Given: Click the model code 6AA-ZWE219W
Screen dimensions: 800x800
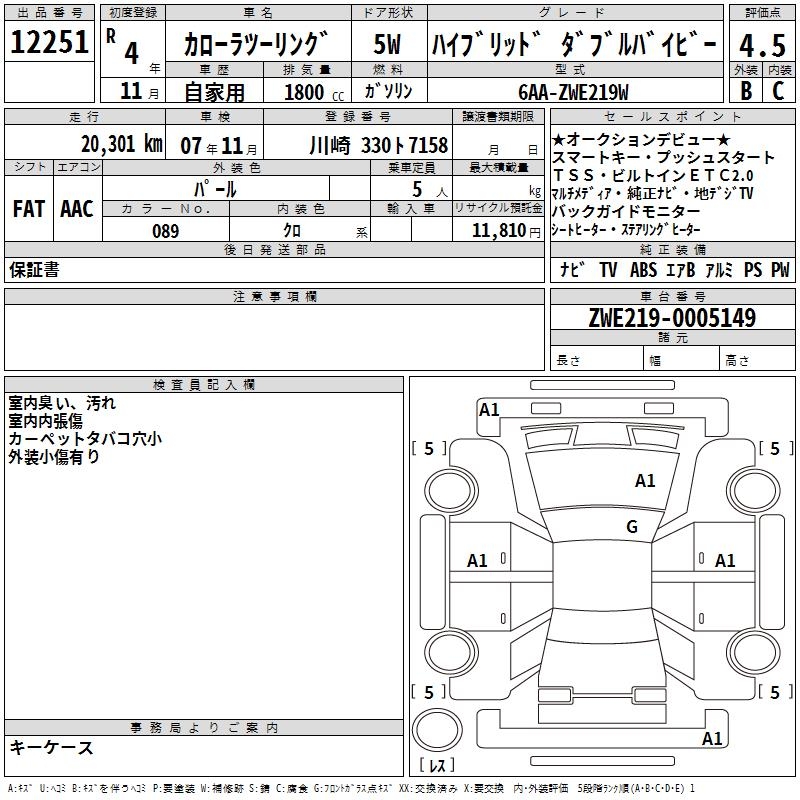Looking at the screenshot, I should 573,92.
